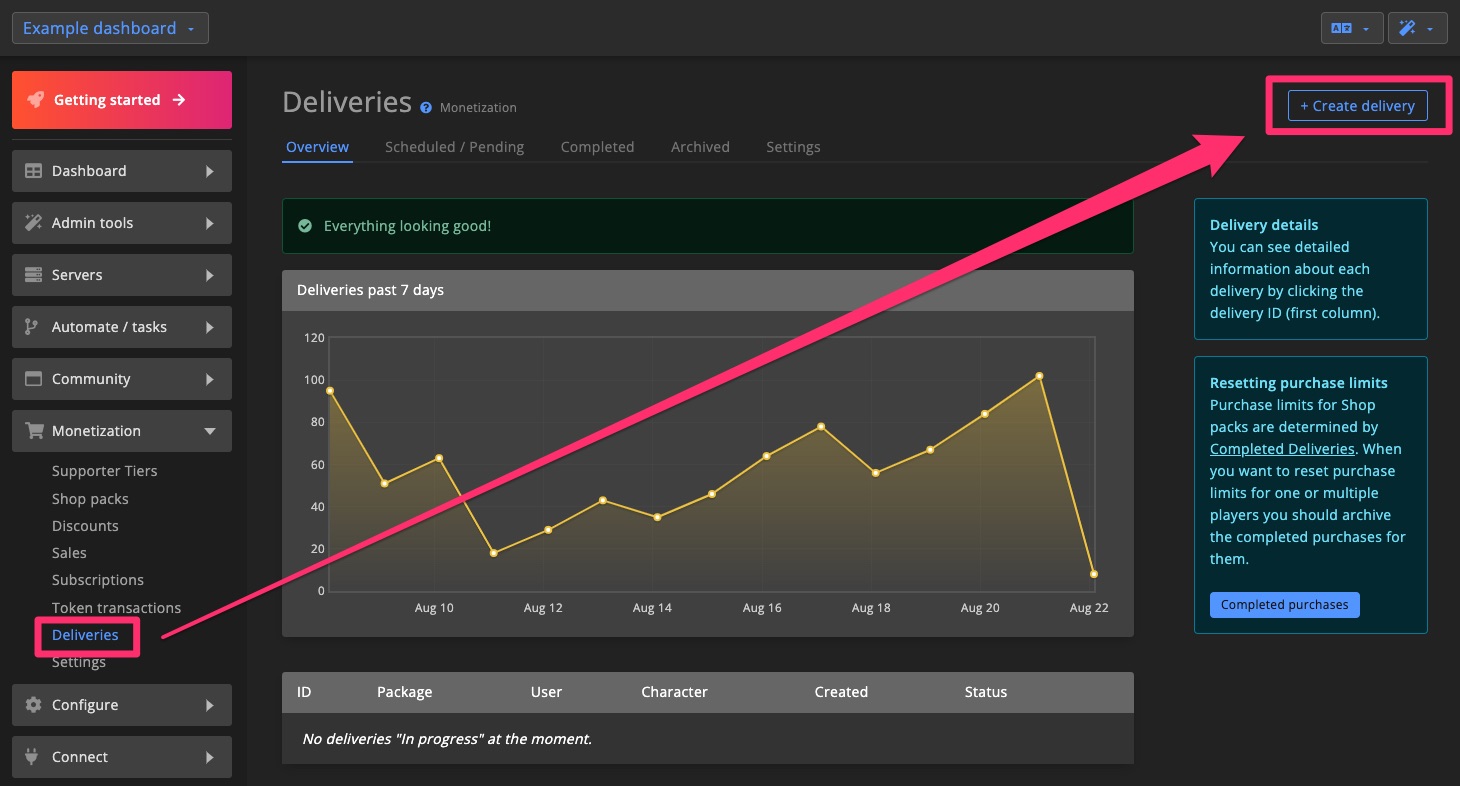Open the magic wand dropdown in header
The image size is (1460, 786).
(x=1417, y=28)
